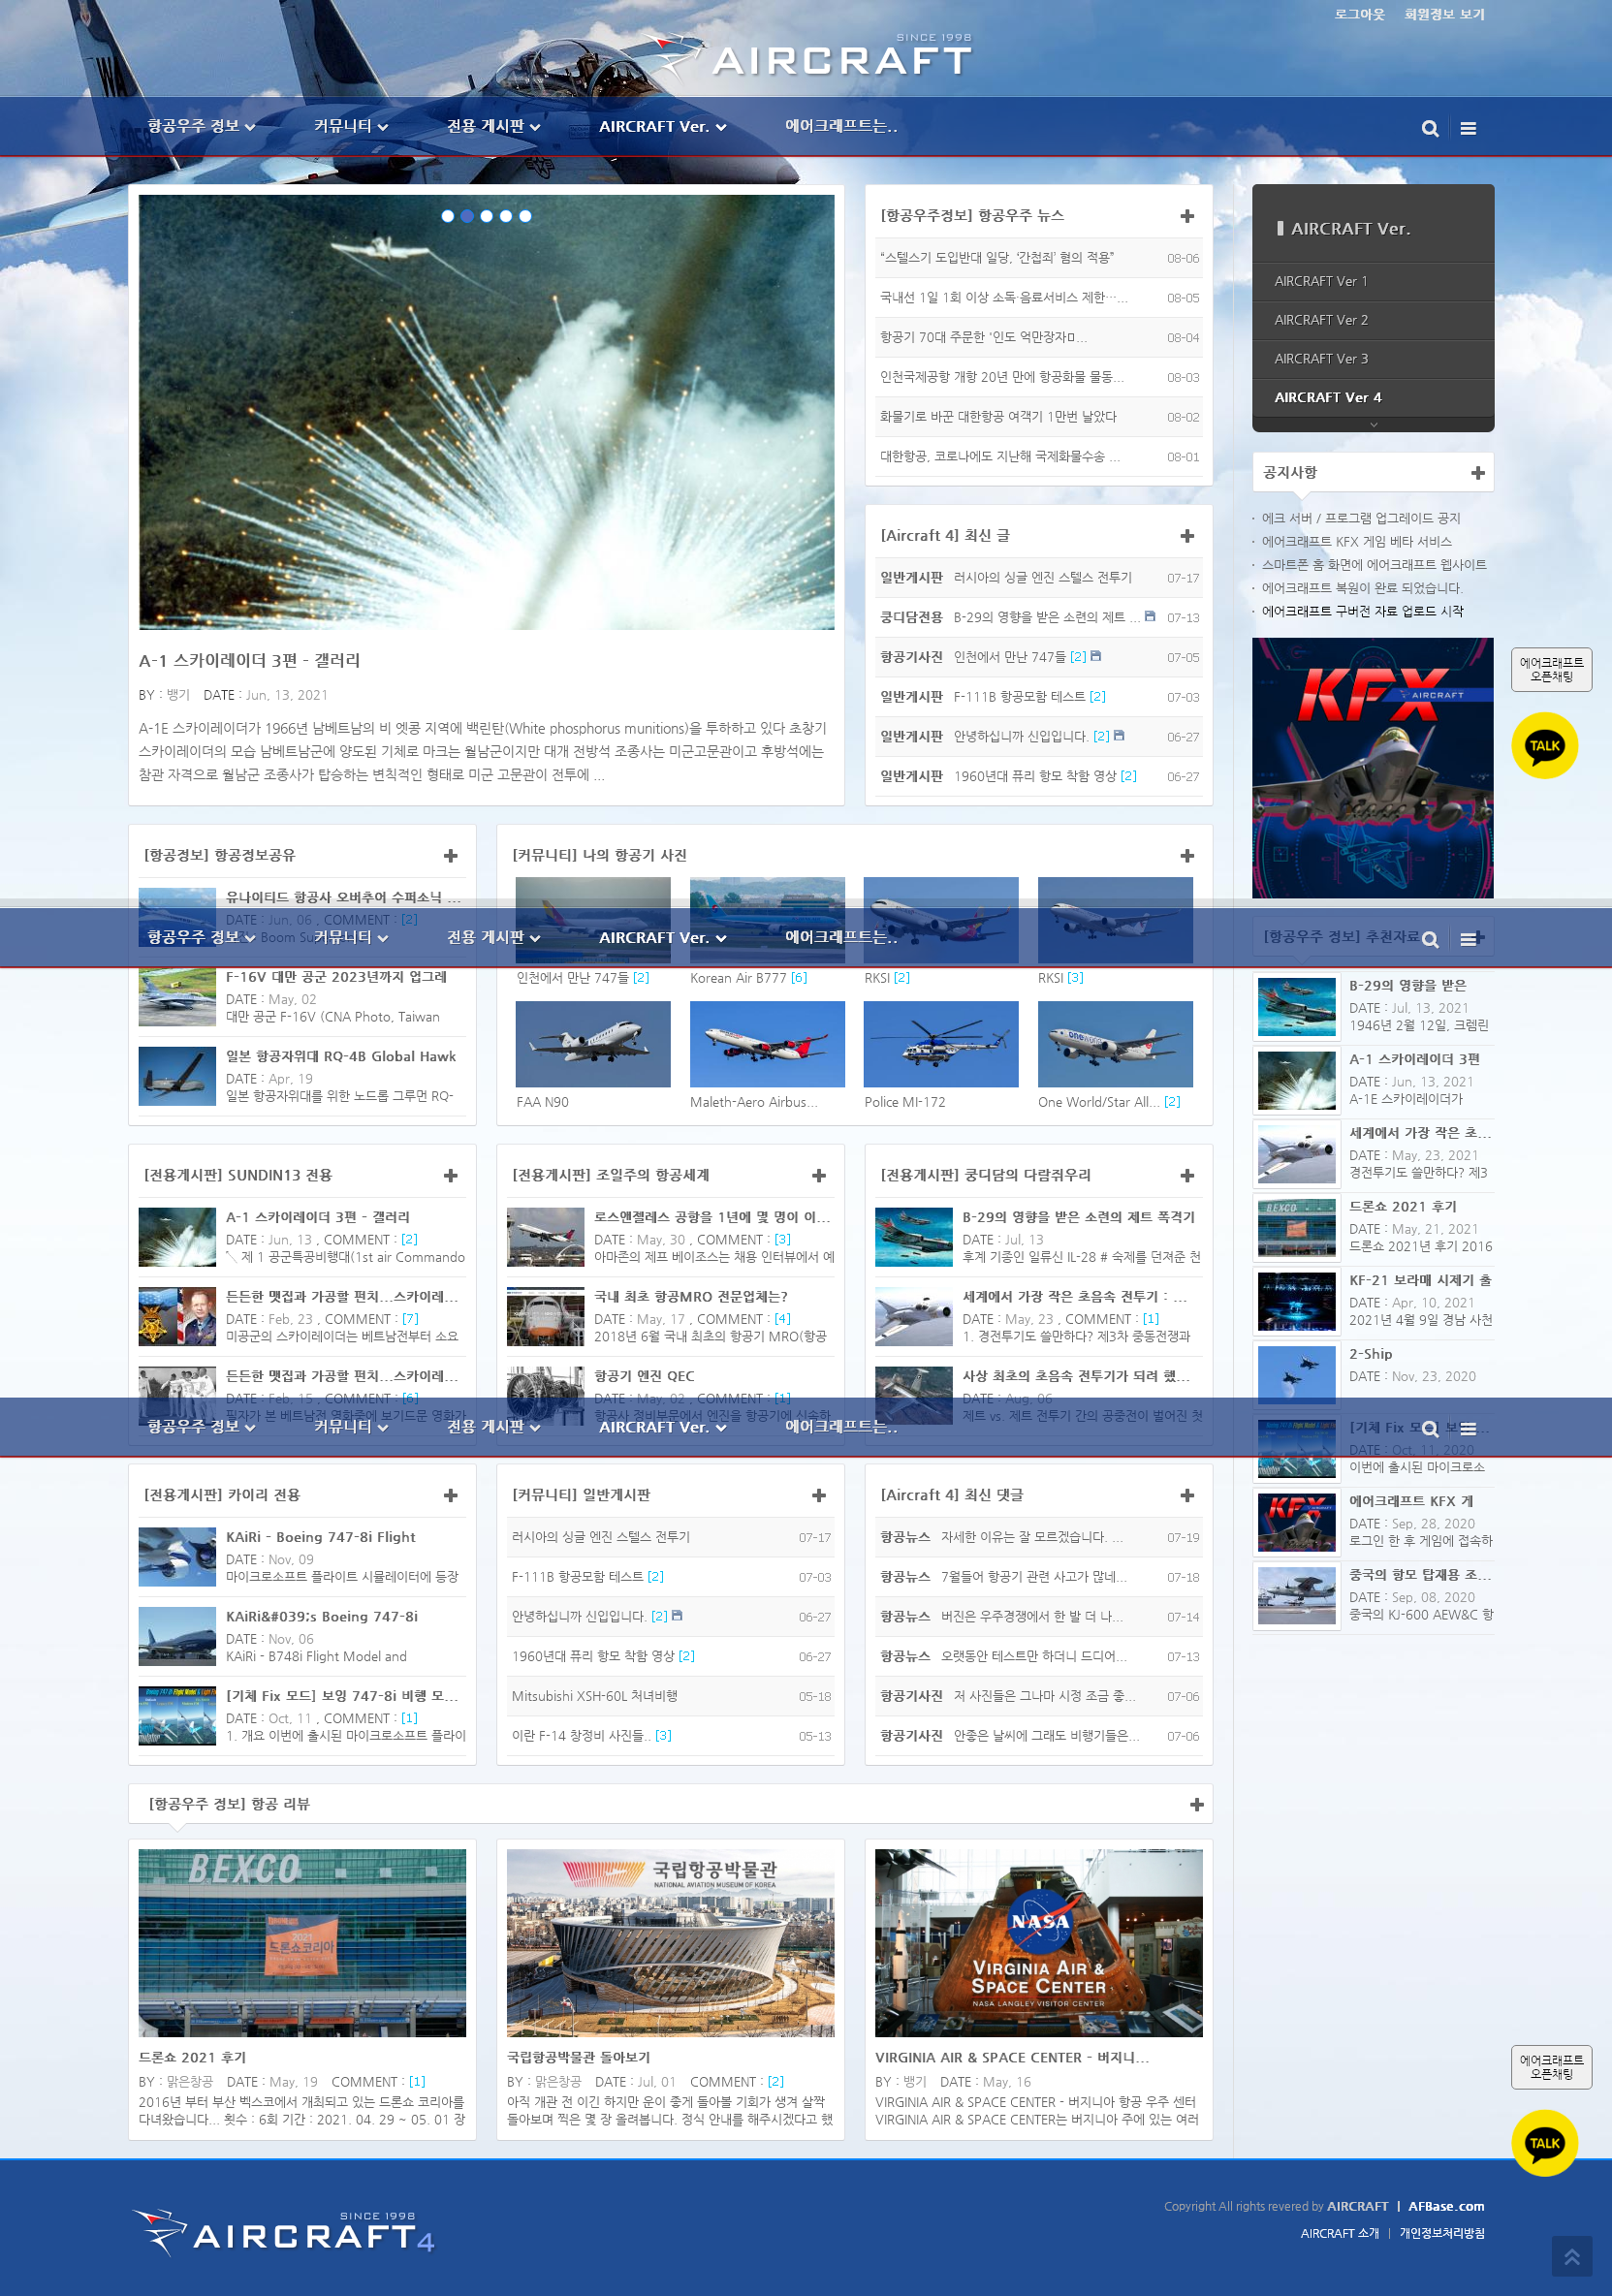Open the notice 에어크래프트 KFX 게임 베타 서비스
This screenshot has width=1612, height=2296.
pos(1356,541)
